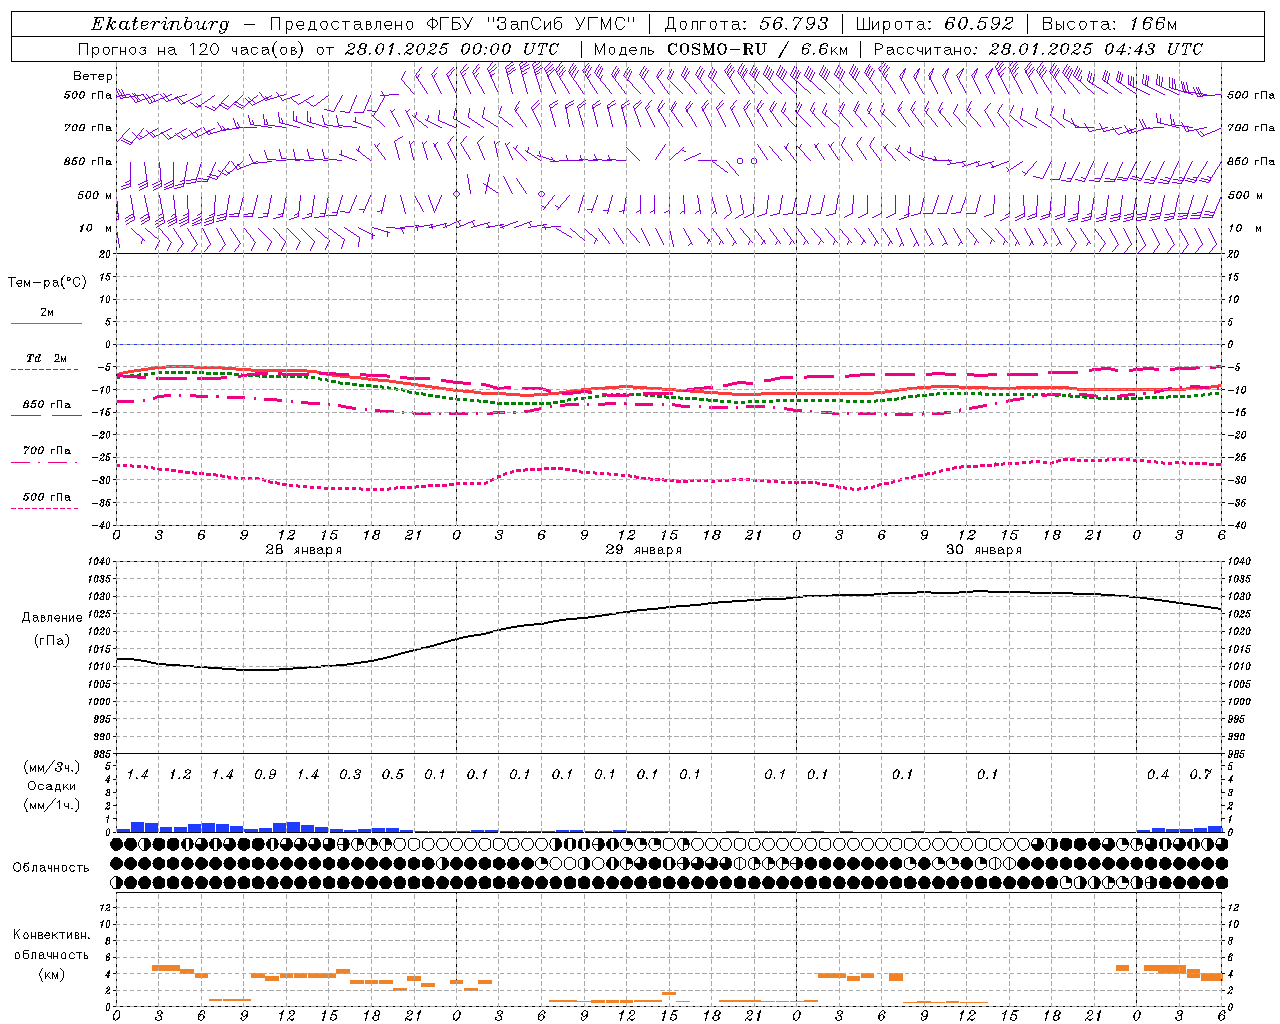Click the (мм/3ч.) precipitation unit label

tap(52, 767)
